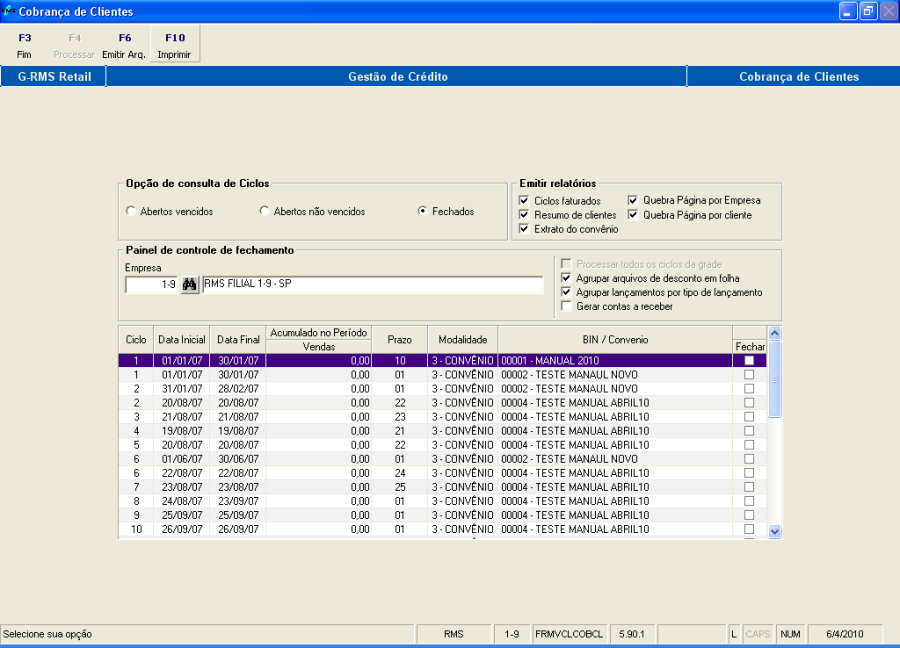Check Fechar box for cycle 10 row dated 26/09/07
The image size is (900, 648).
tap(749, 529)
